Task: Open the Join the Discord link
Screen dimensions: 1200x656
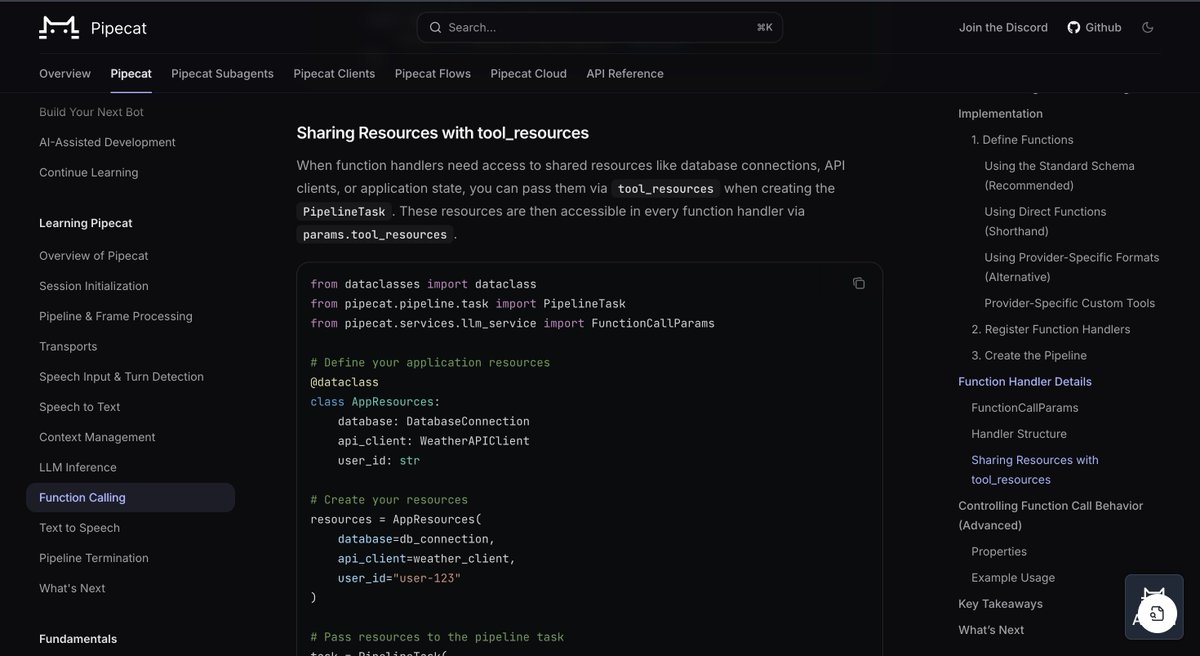Action: [1003, 28]
